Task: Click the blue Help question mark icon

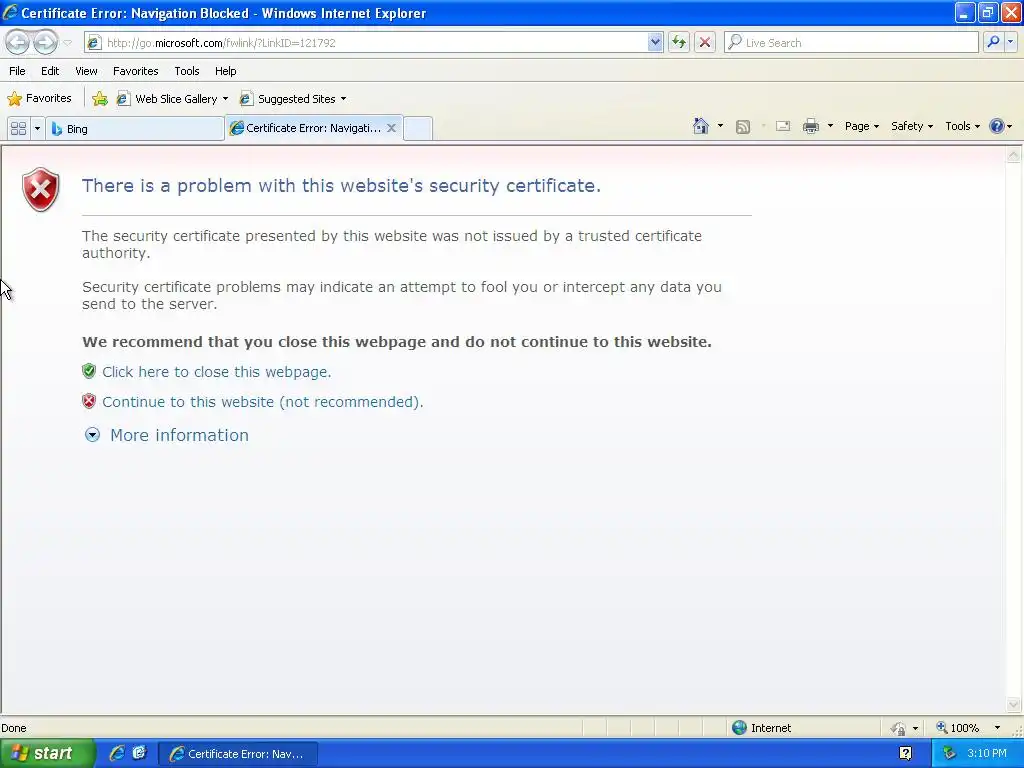Action: pos(997,126)
